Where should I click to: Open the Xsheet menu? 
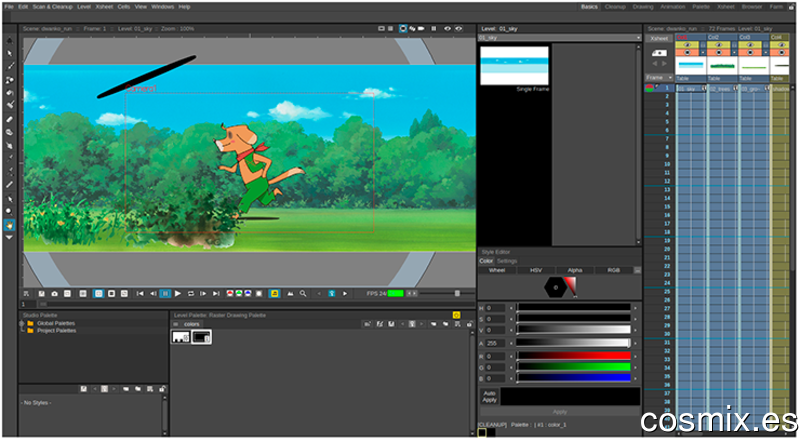(104, 7)
